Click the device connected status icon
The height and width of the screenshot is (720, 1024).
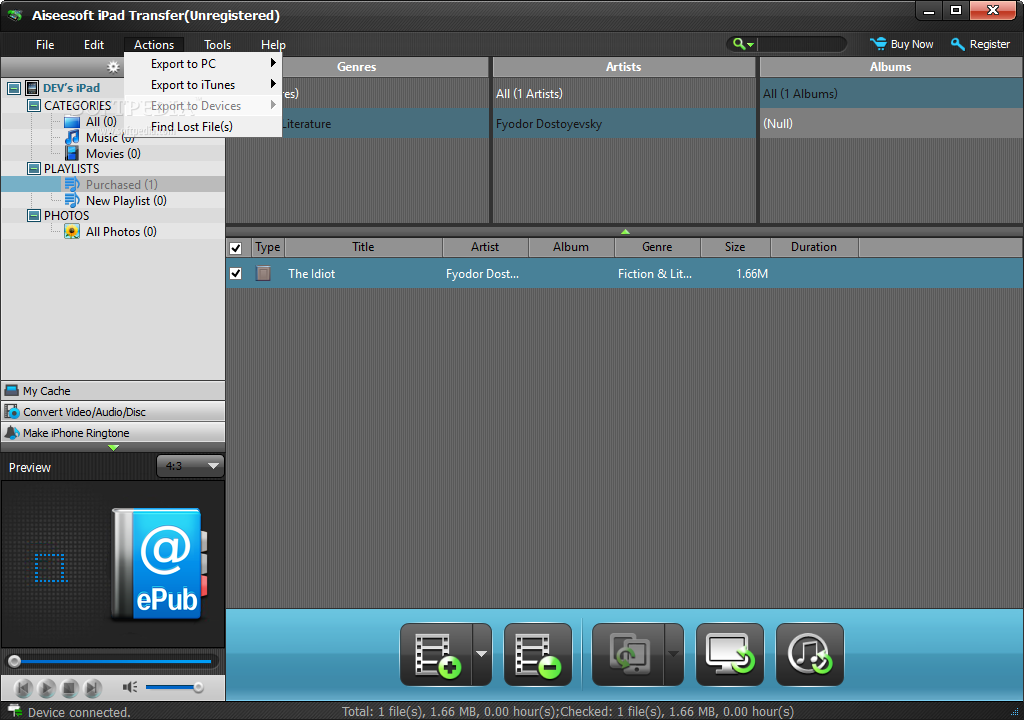(x=14, y=711)
